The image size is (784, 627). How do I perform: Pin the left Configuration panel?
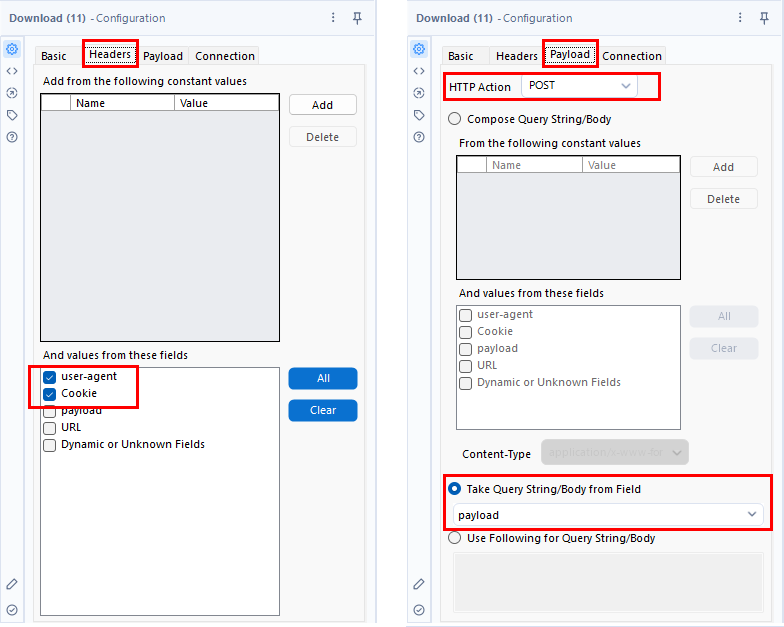[357, 18]
